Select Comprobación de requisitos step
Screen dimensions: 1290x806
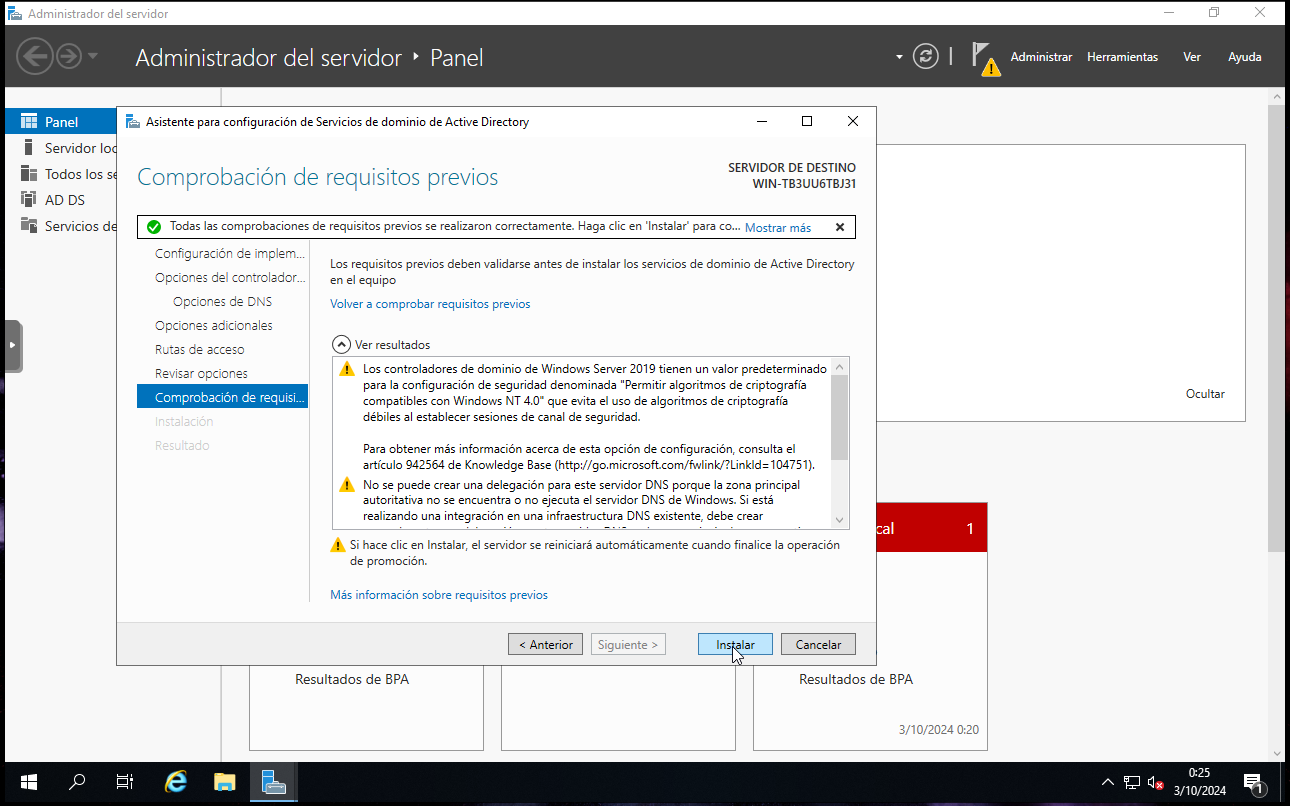(222, 398)
